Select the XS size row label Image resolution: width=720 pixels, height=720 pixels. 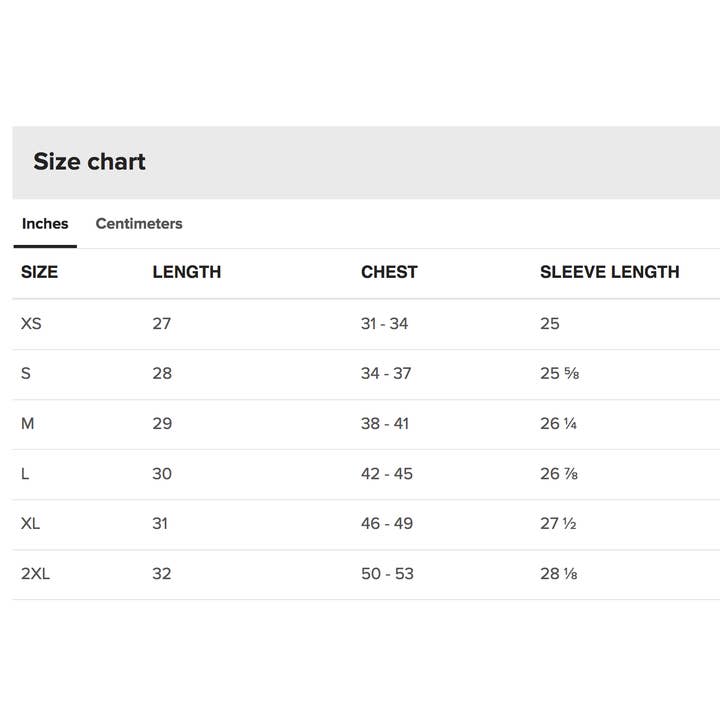(x=31, y=324)
